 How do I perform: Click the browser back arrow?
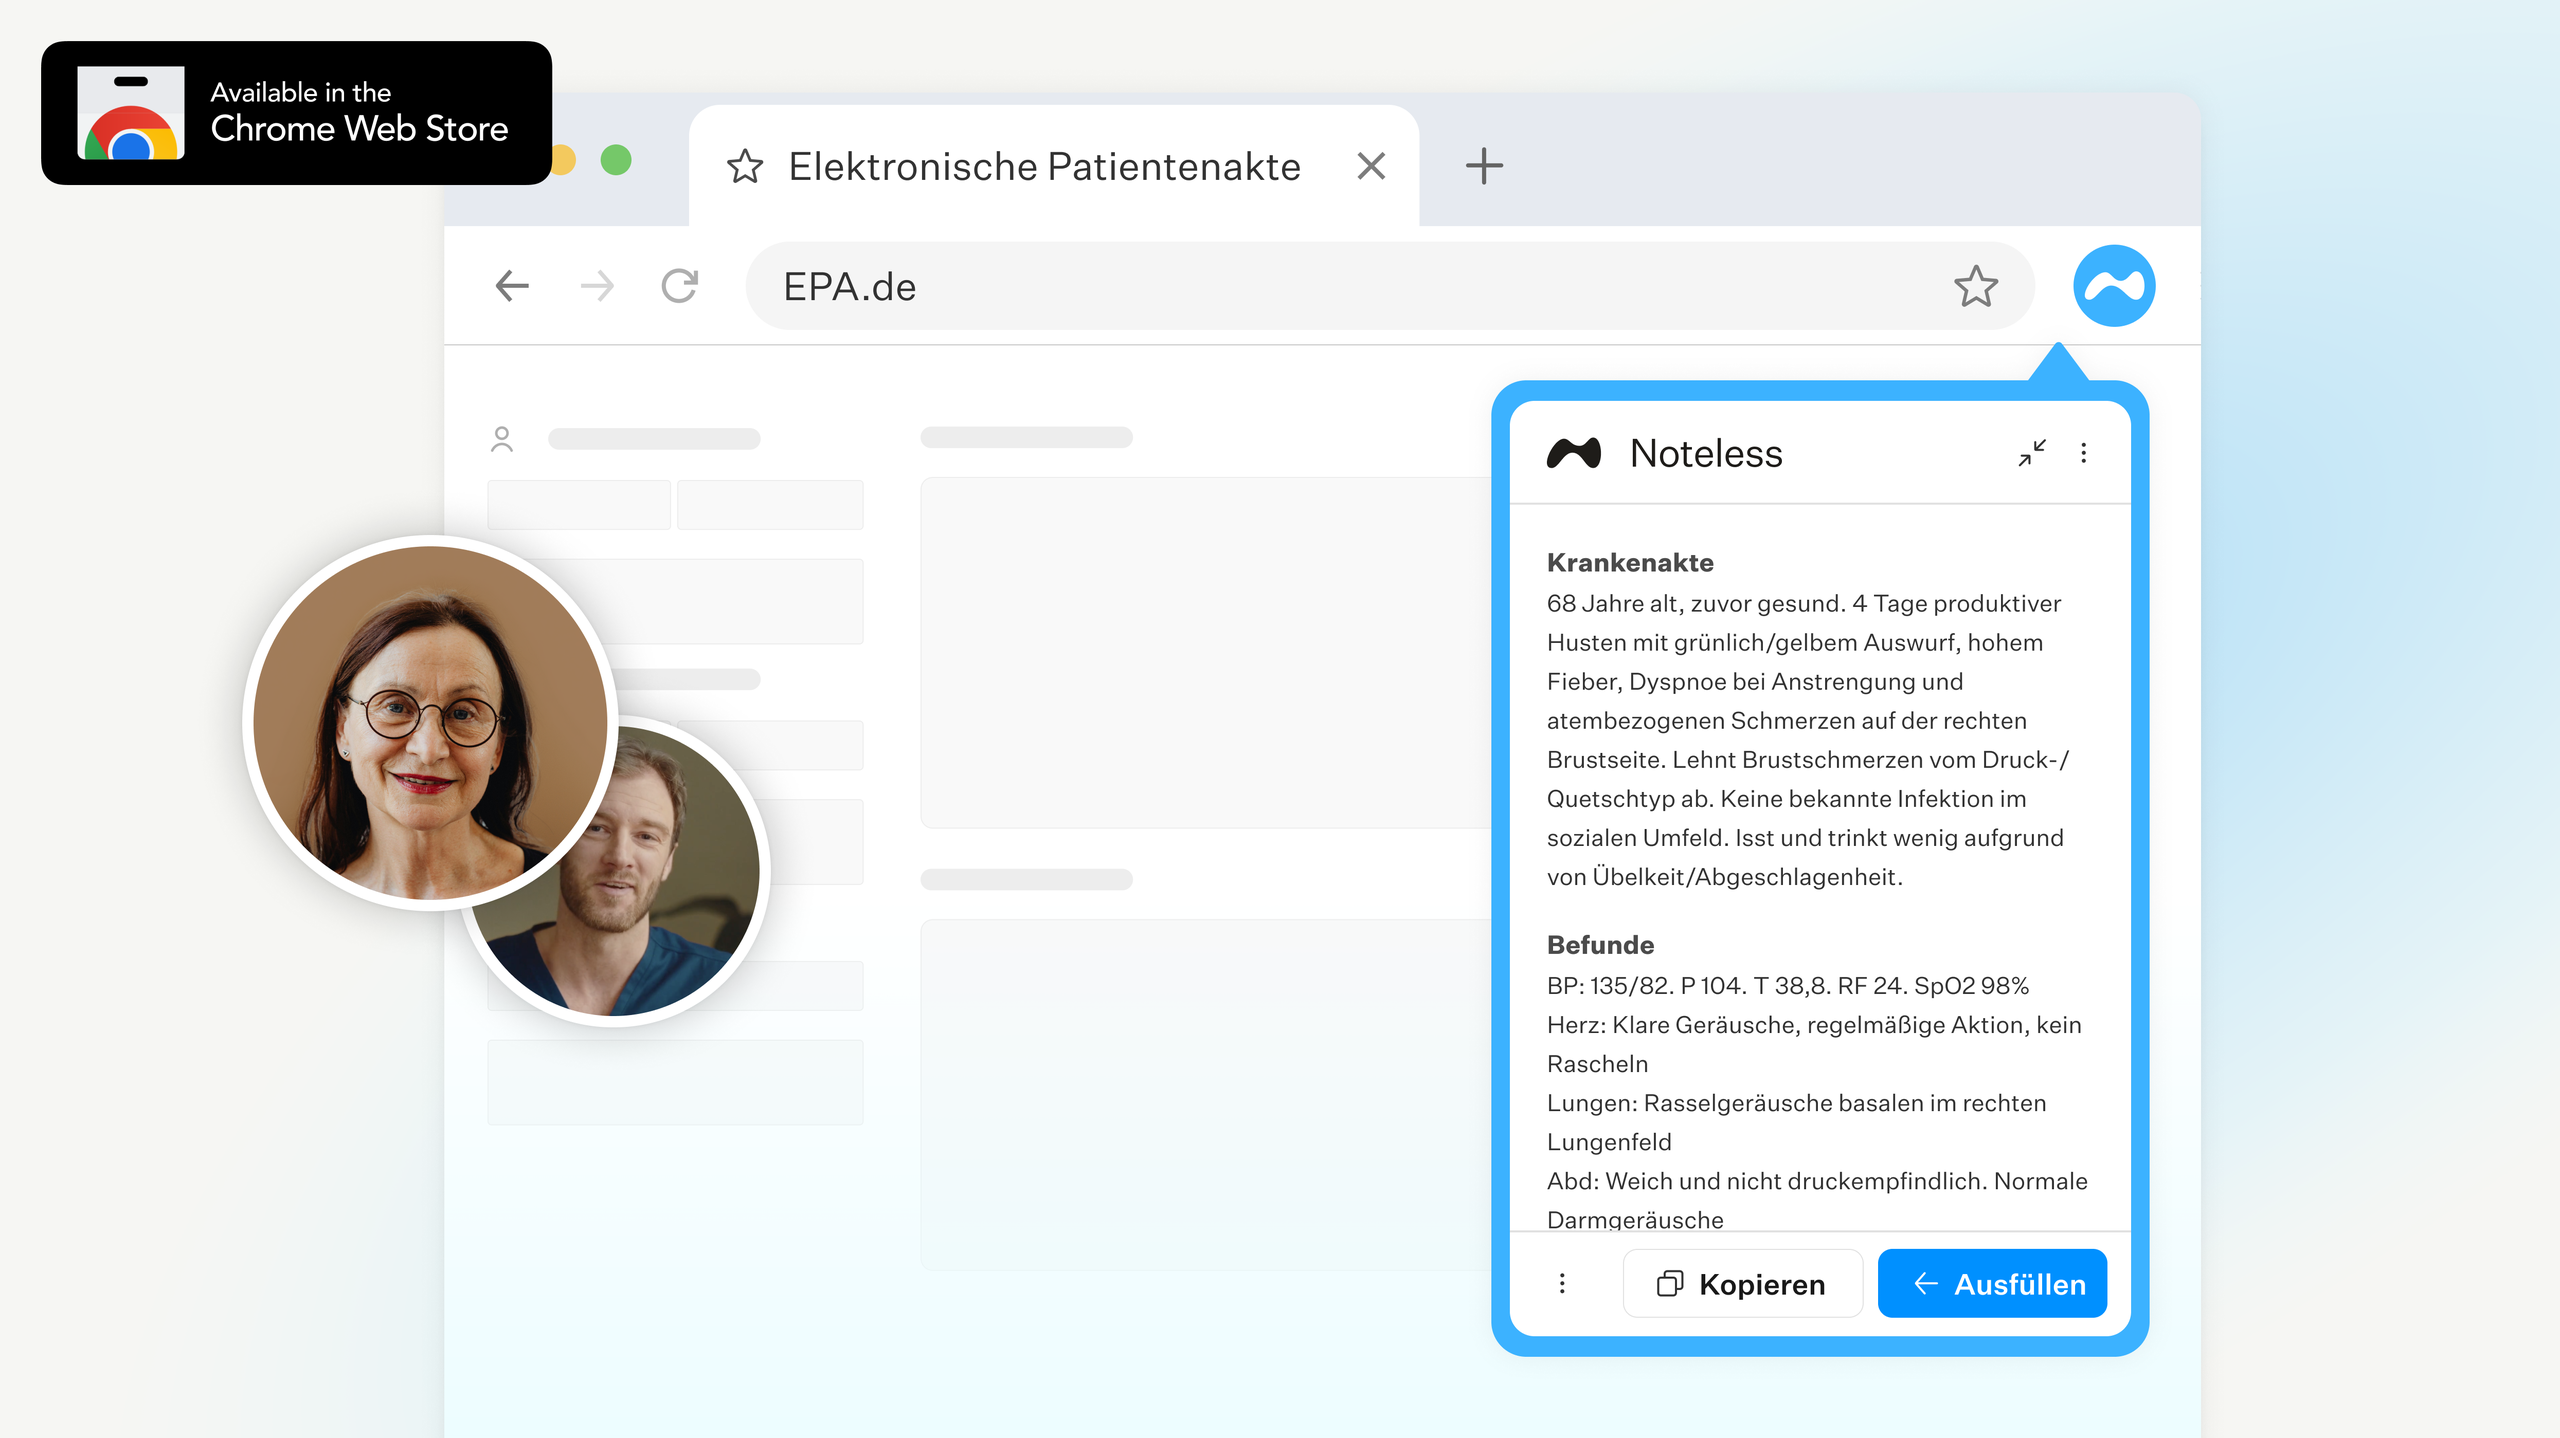tap(512, 286)
